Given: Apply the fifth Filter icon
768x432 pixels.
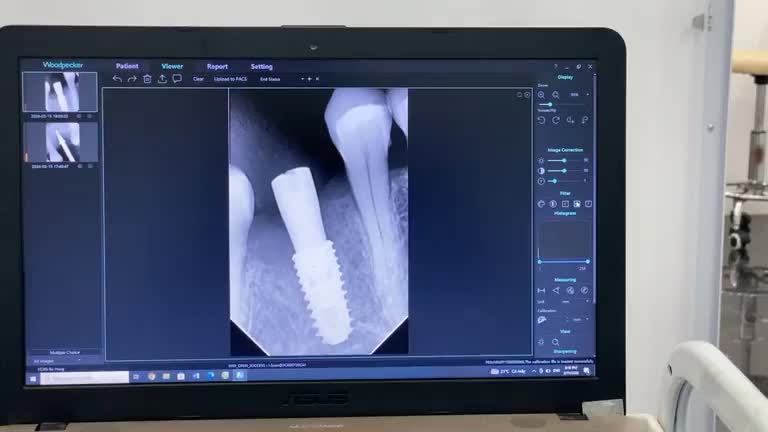Looking at the screenshot, I should [588, 204].
